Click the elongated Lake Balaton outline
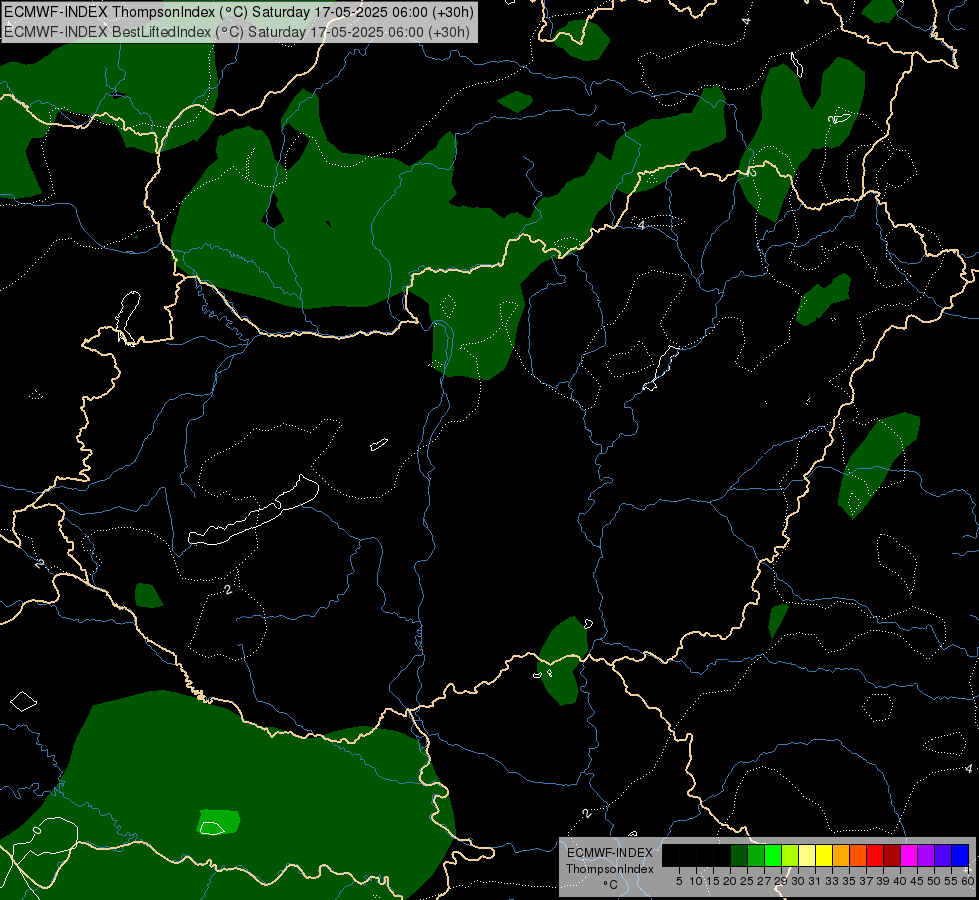 [253, 512]
